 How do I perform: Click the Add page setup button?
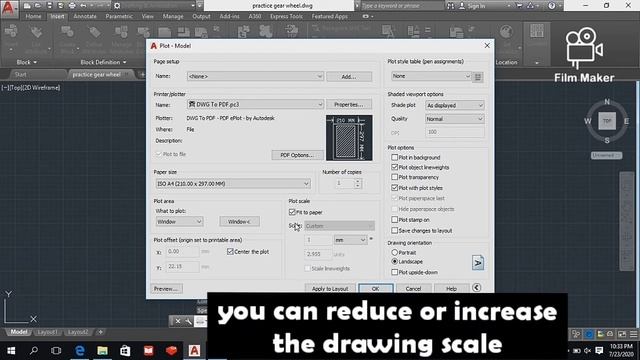(349, 76)
